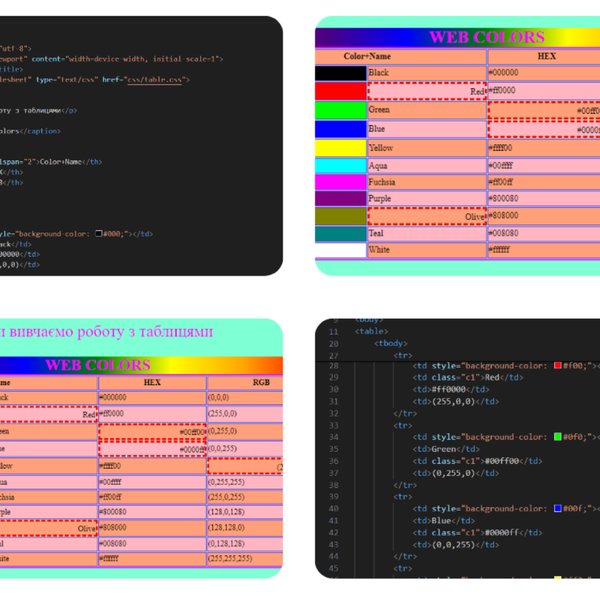The image size is (600, 600).
Task: Click the blue #00f color preview square in code line 40
Action: pyautogui.click(x=558, y=508)
